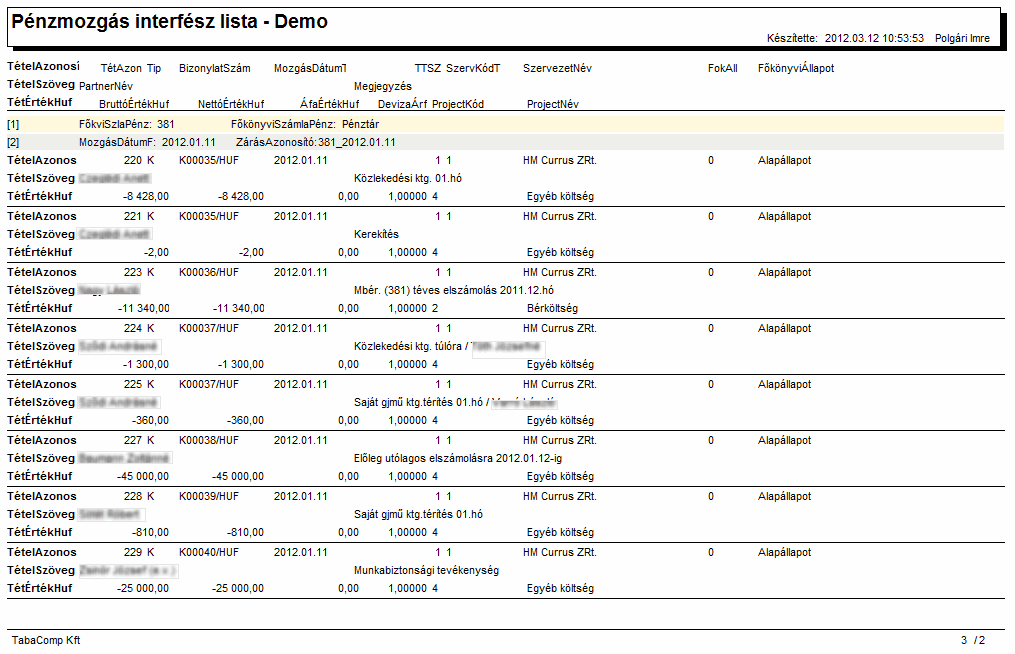Click document number K00039/HUF
Viewport: 1015px width, 654px height.
pos(208,497)
